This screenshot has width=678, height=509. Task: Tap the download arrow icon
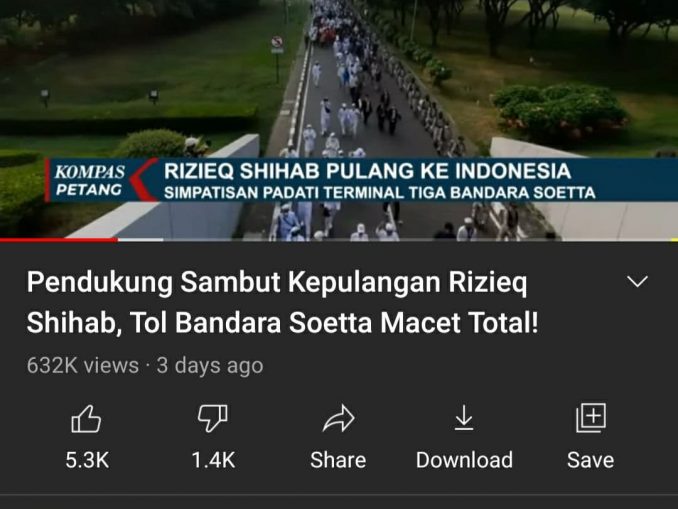click(x=464, y=418)
